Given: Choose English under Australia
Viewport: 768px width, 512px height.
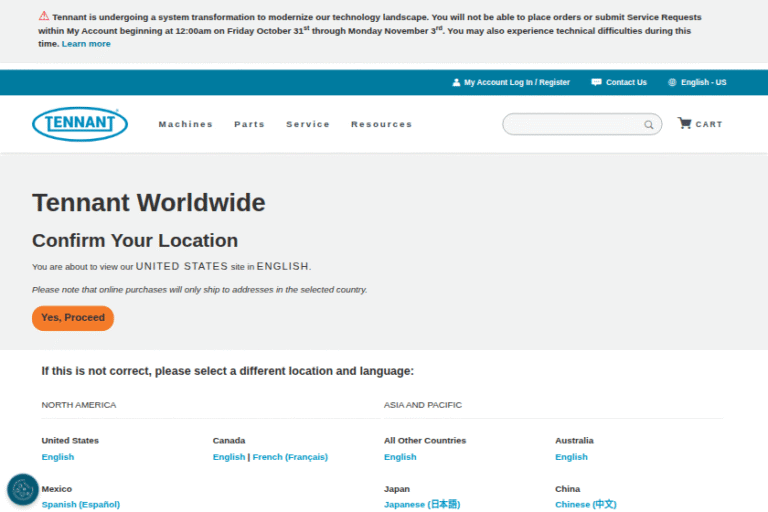Looking at the screenshot, I should 571,457.
